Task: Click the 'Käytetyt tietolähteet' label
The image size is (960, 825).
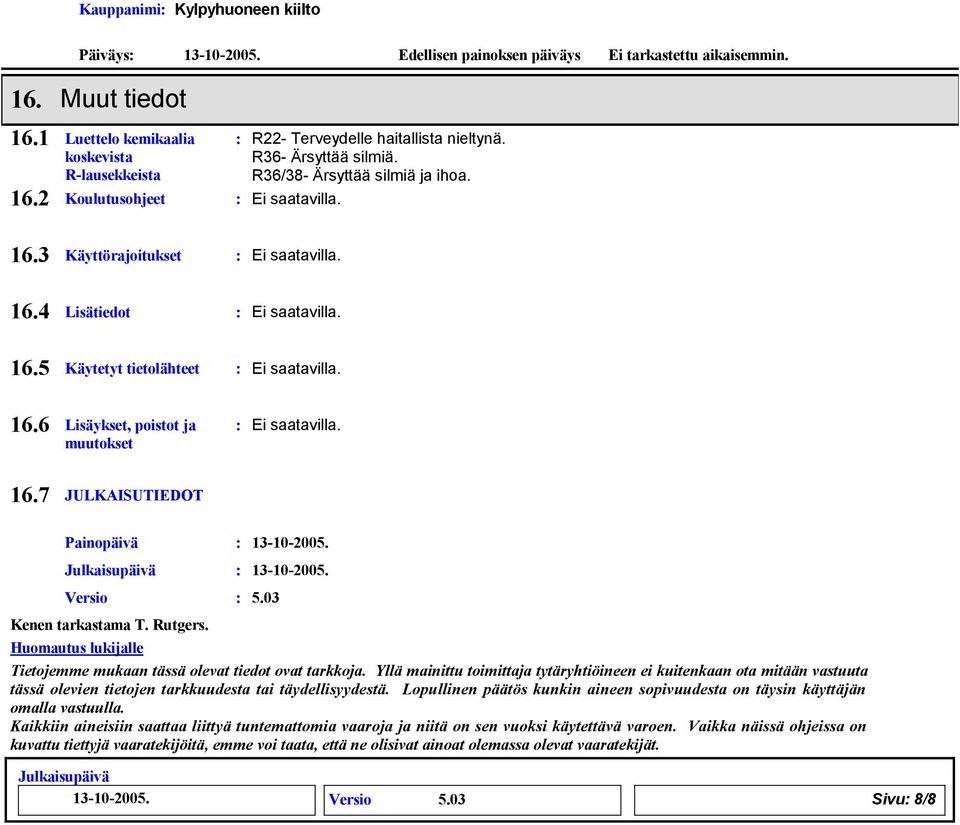Action: [x=132, y=369]
